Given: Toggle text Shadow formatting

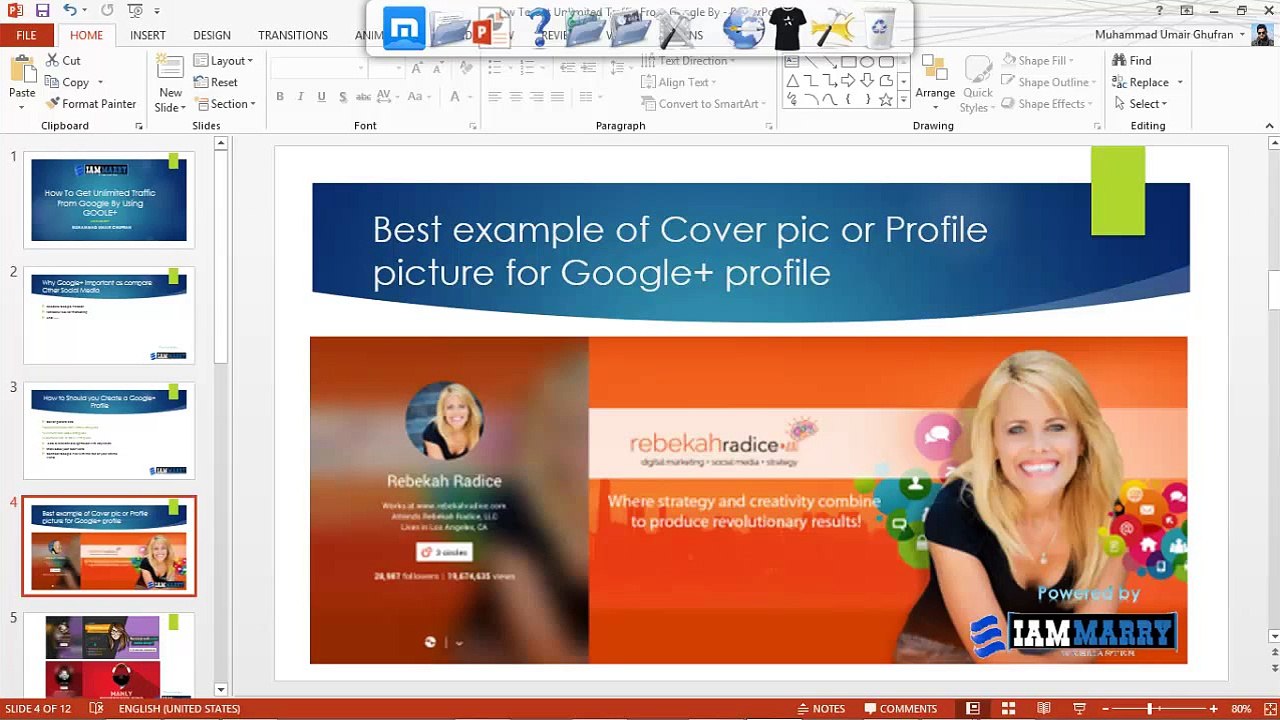Looking at the screenshot, I should click(343, 97).
